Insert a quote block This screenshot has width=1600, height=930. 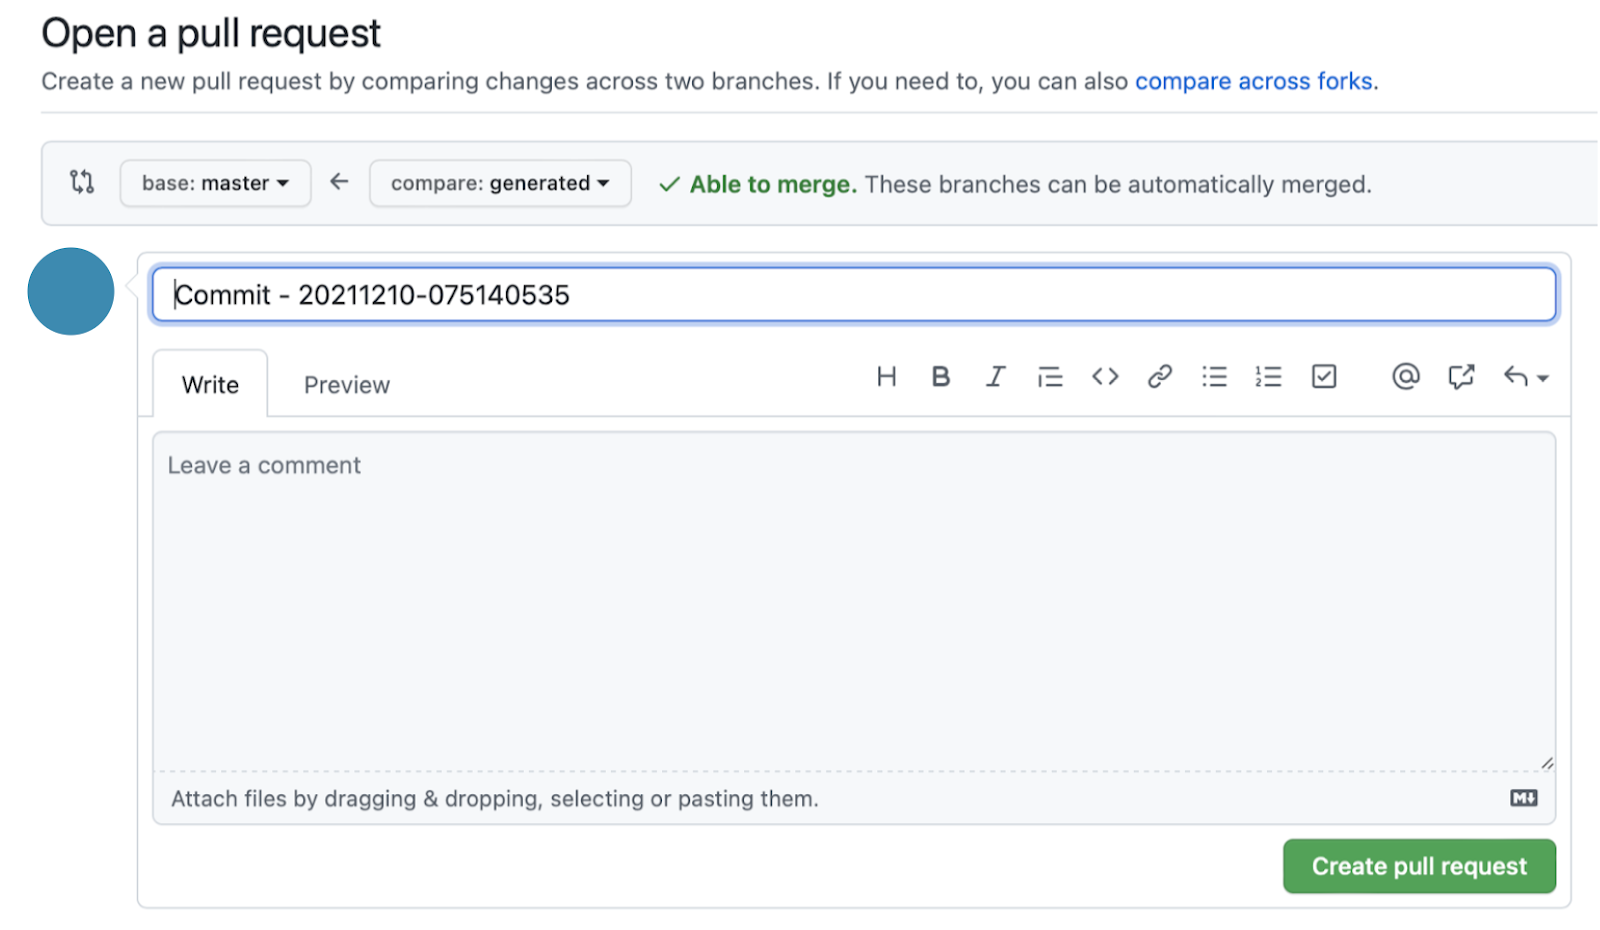coord(1050,377)
